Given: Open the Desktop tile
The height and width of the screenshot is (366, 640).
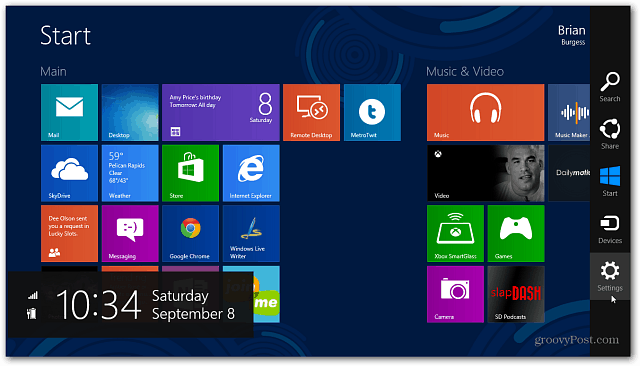Looking at the screenshot, I should point(130,113).
